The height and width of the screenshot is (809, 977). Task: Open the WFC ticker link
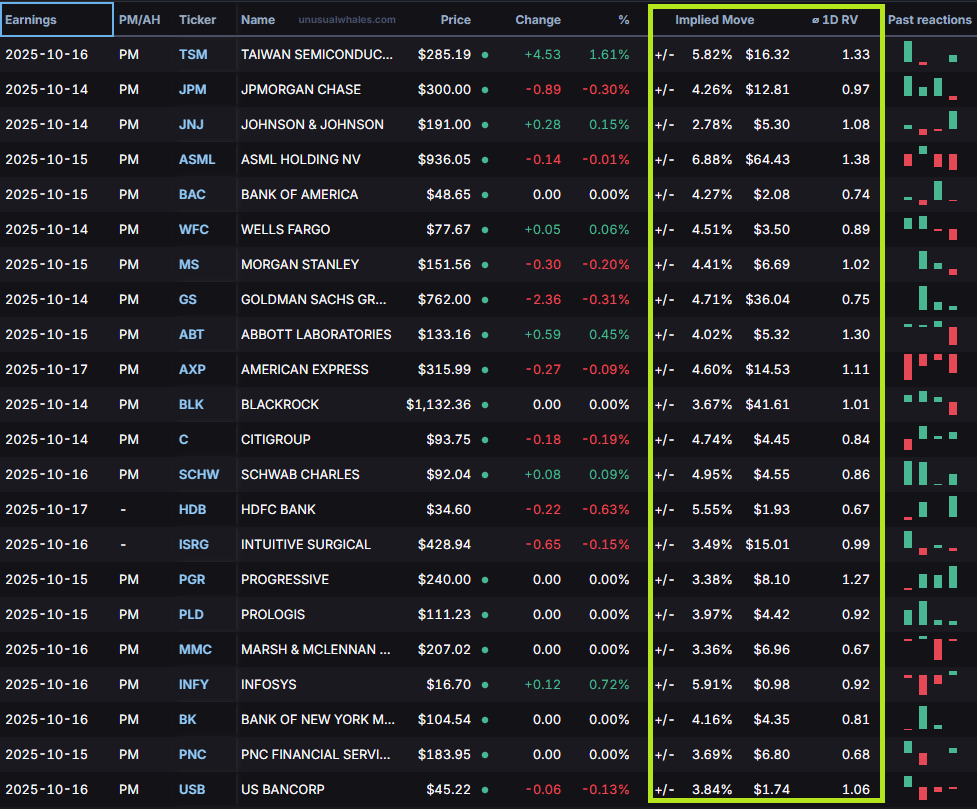[194, 229]
